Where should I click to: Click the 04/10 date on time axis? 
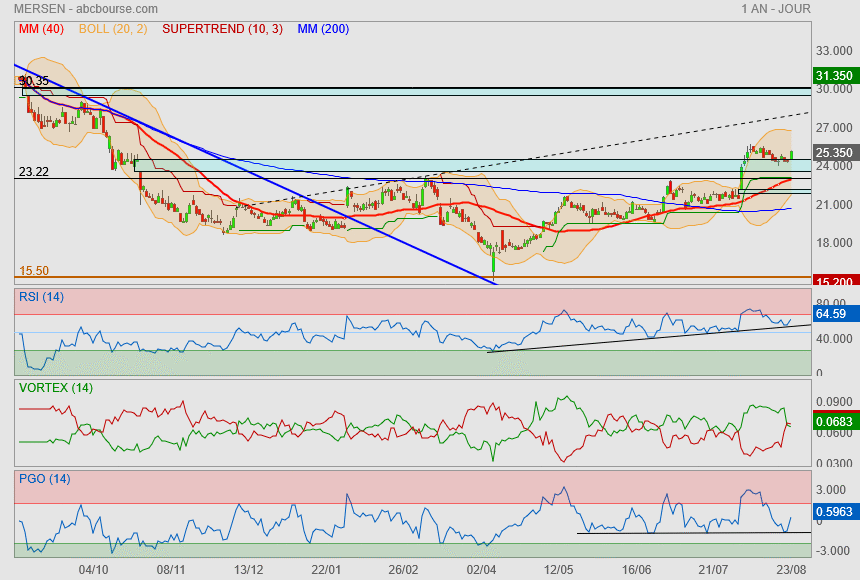(x=93, y=569)
